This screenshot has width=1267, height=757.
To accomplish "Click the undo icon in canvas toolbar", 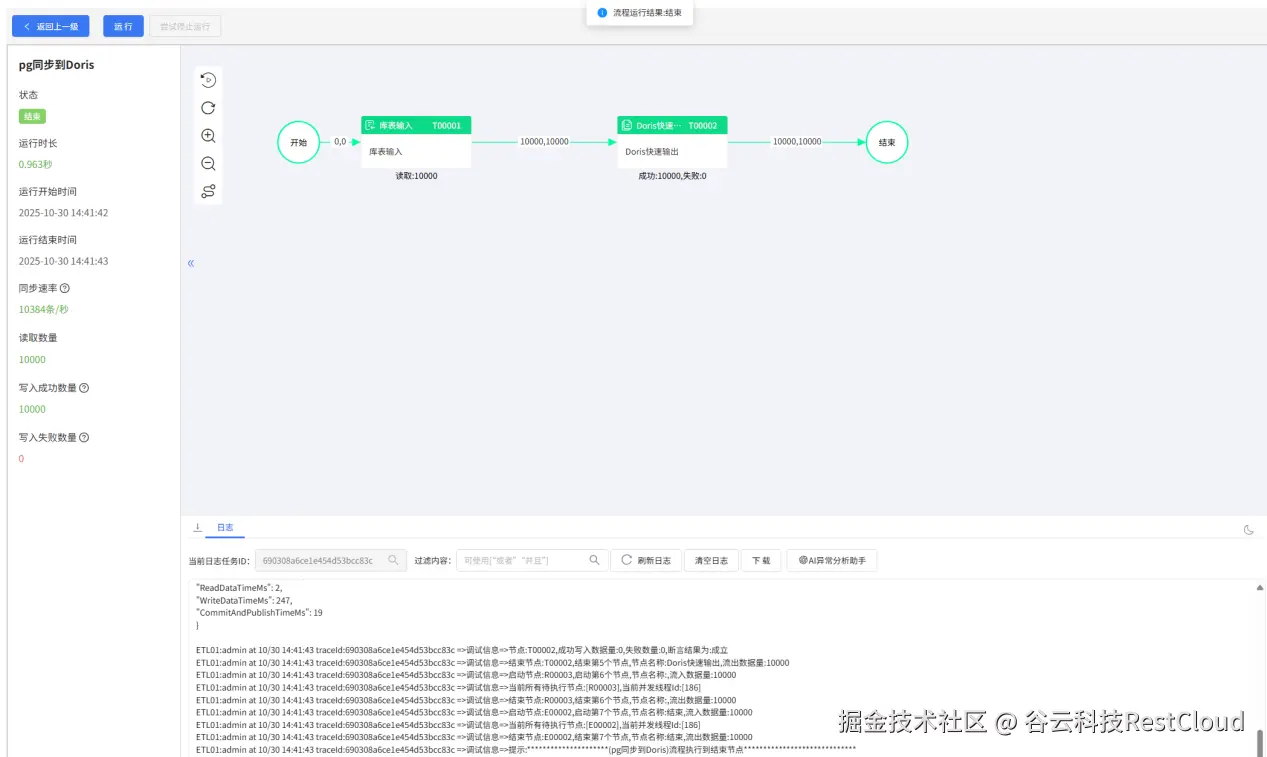I will (x=208, y=79).
